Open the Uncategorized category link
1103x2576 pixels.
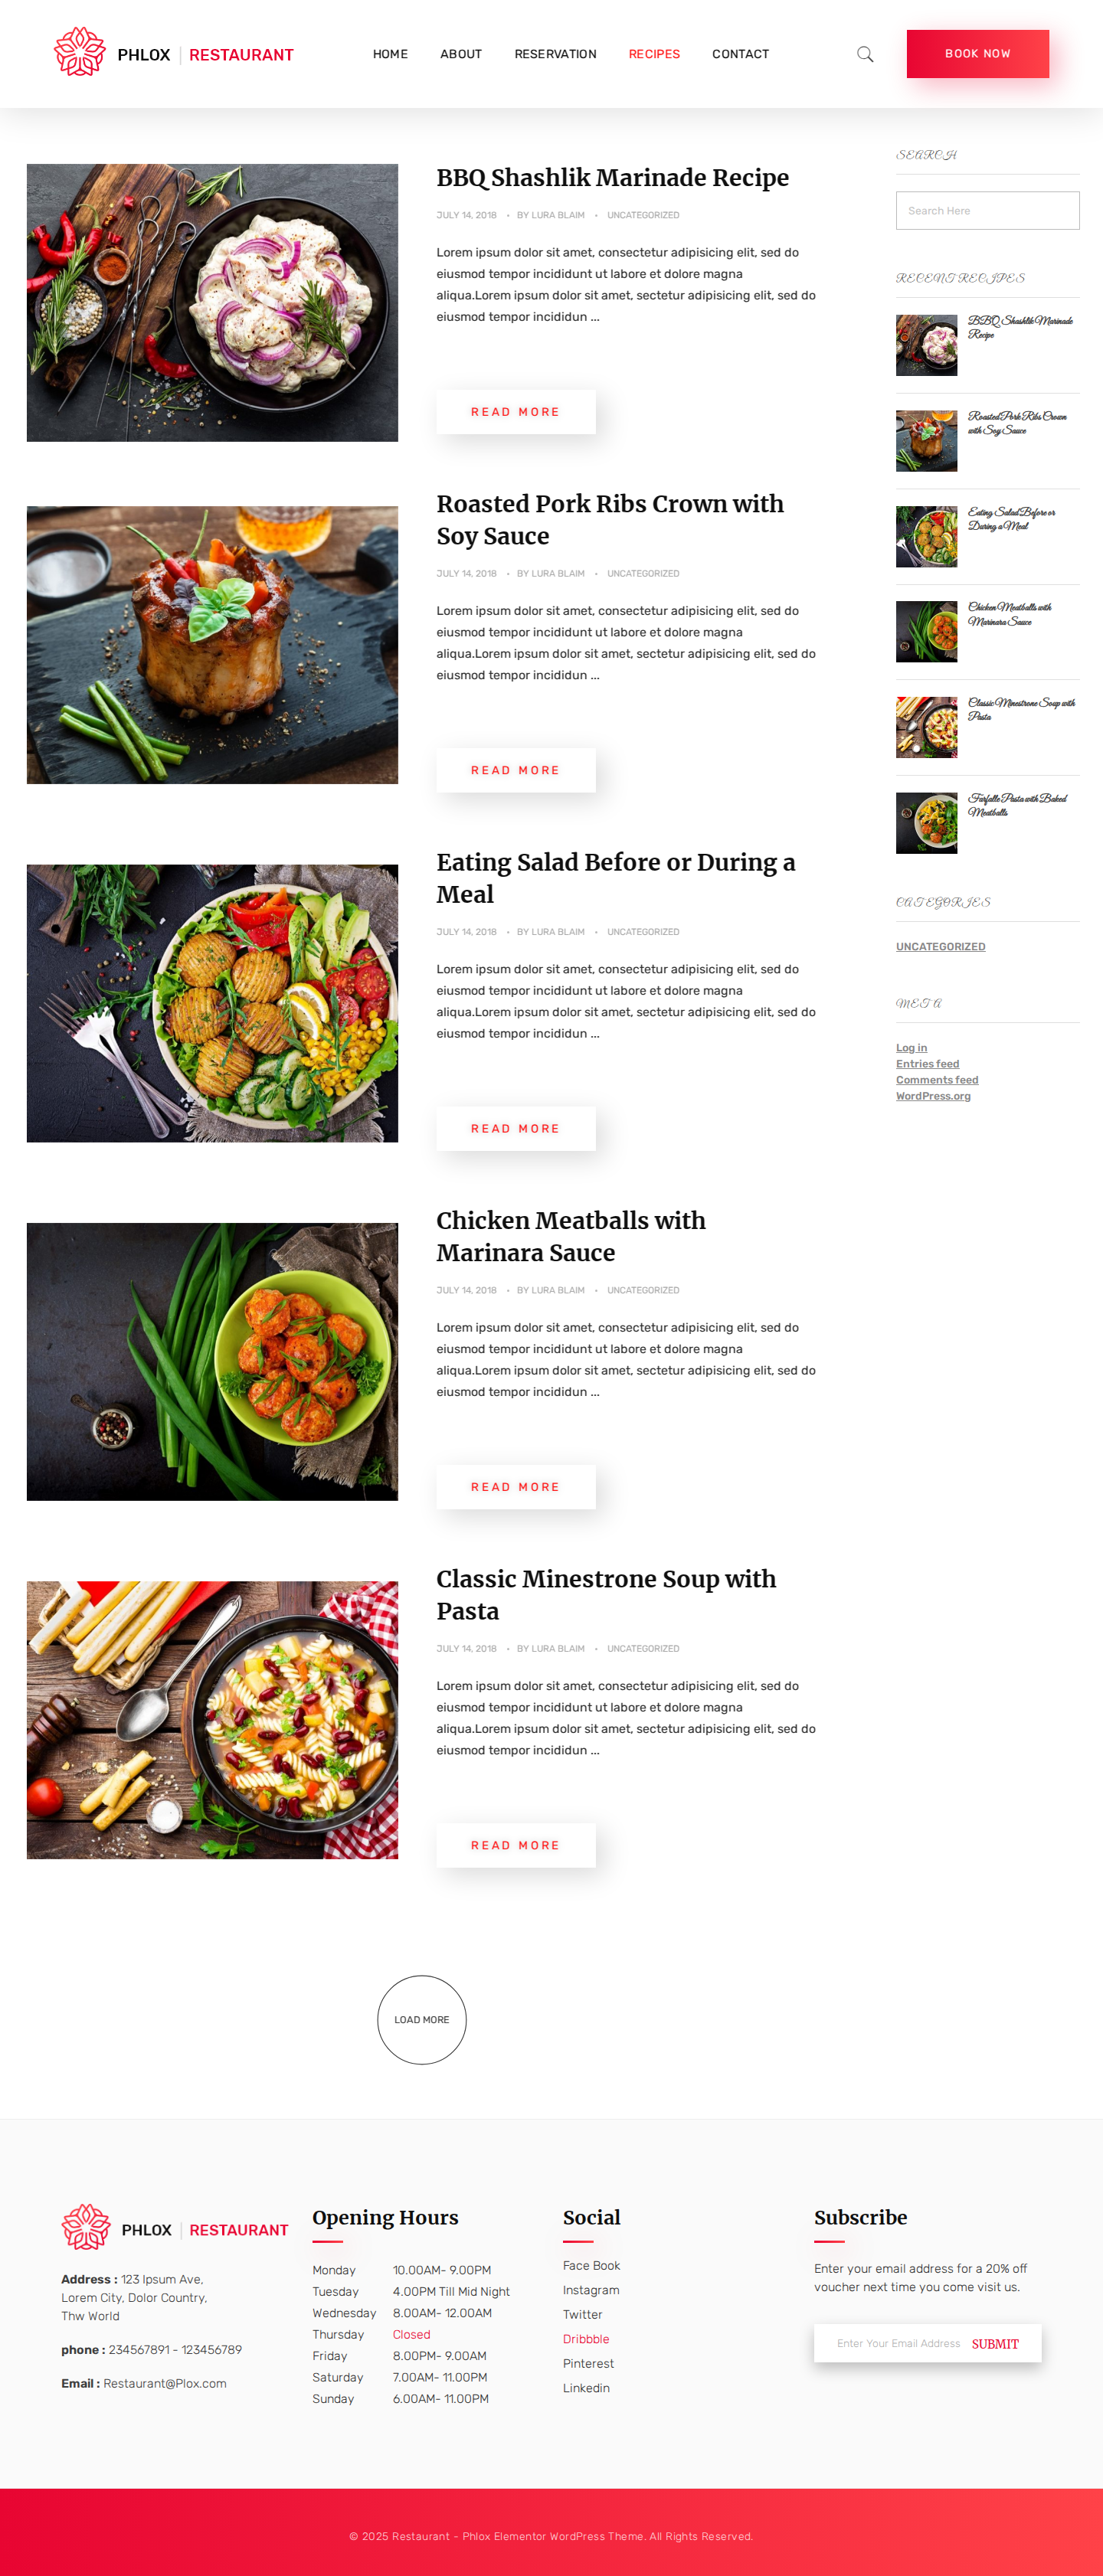coord(940,946)
